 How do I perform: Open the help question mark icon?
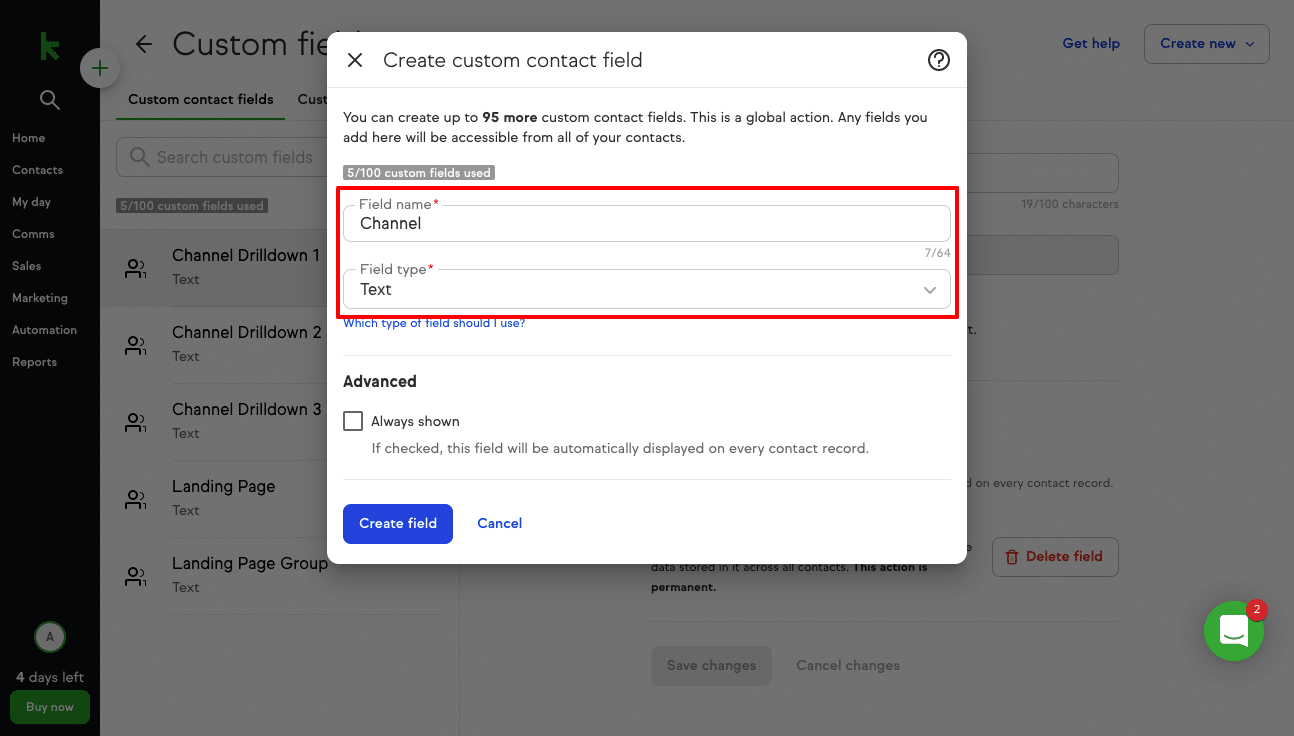938,61
